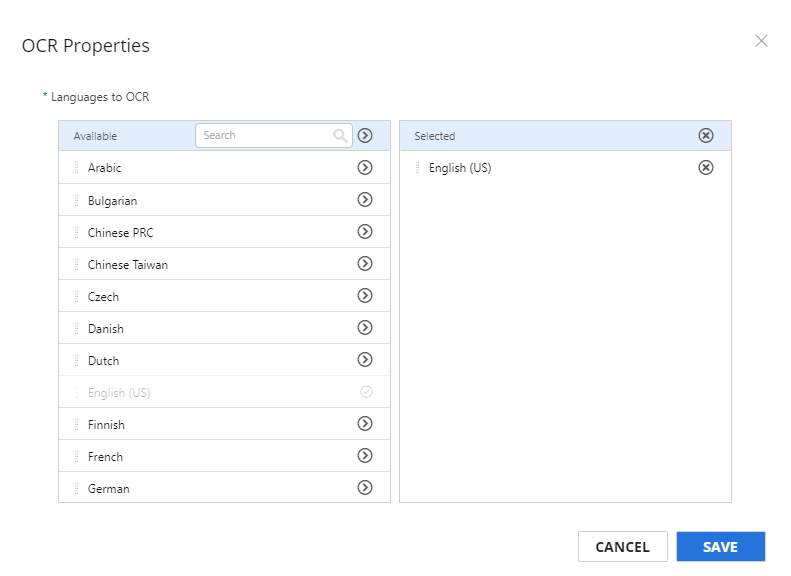Click the arrow icon beside Czech
This screenshot has width=791, height=576.
[365, 296]
